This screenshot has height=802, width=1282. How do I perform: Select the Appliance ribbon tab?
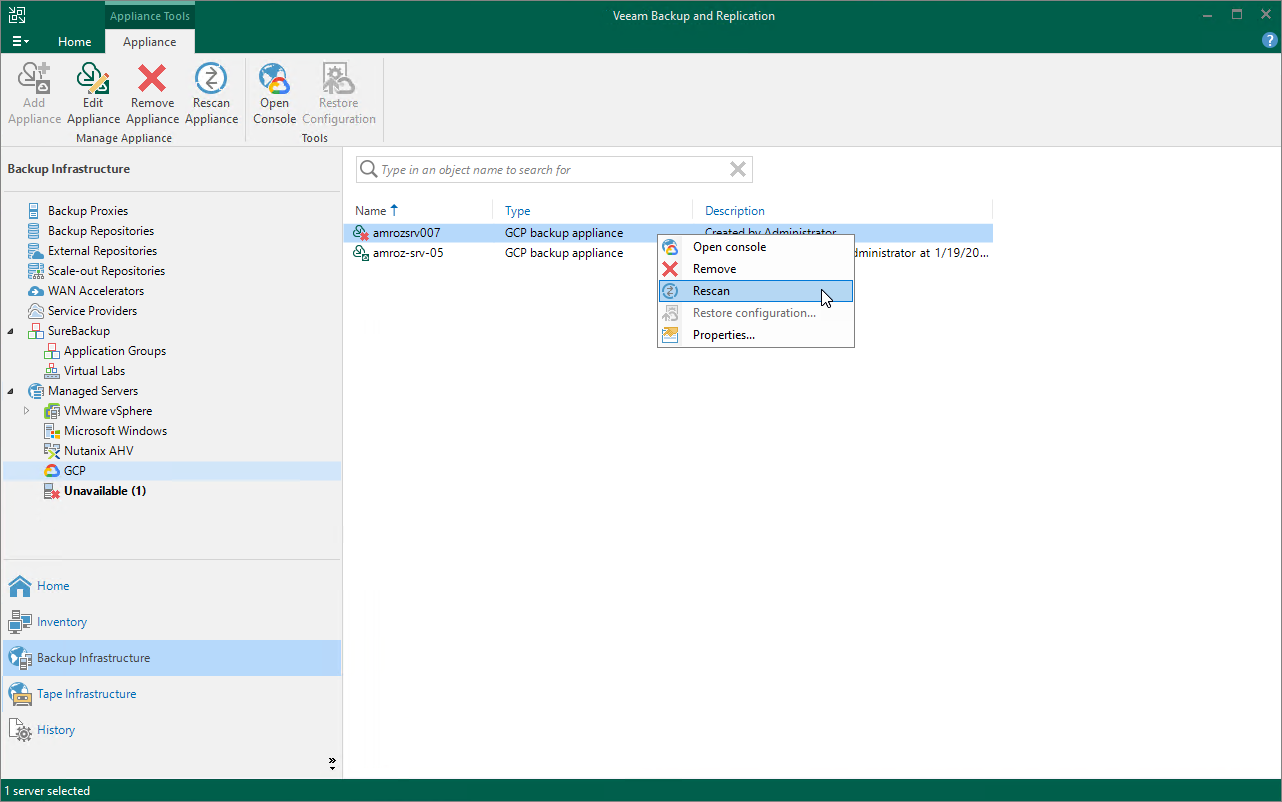click(150, 42)
